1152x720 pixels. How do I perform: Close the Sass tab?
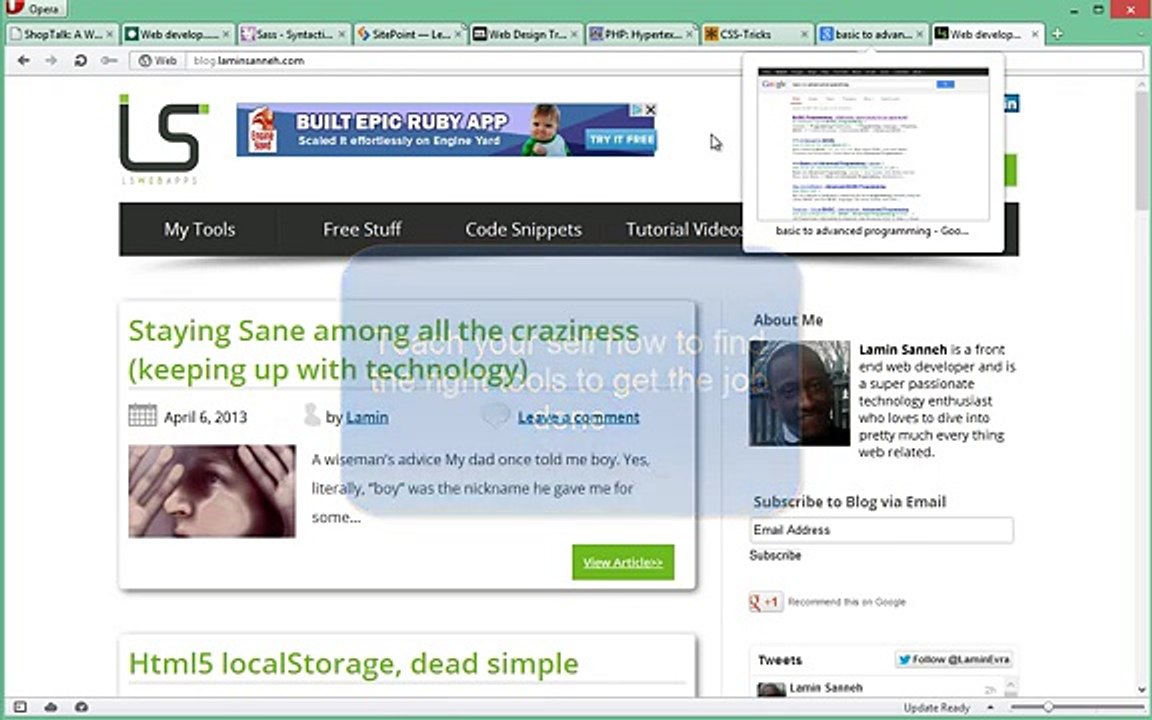(x=342, y=34)
